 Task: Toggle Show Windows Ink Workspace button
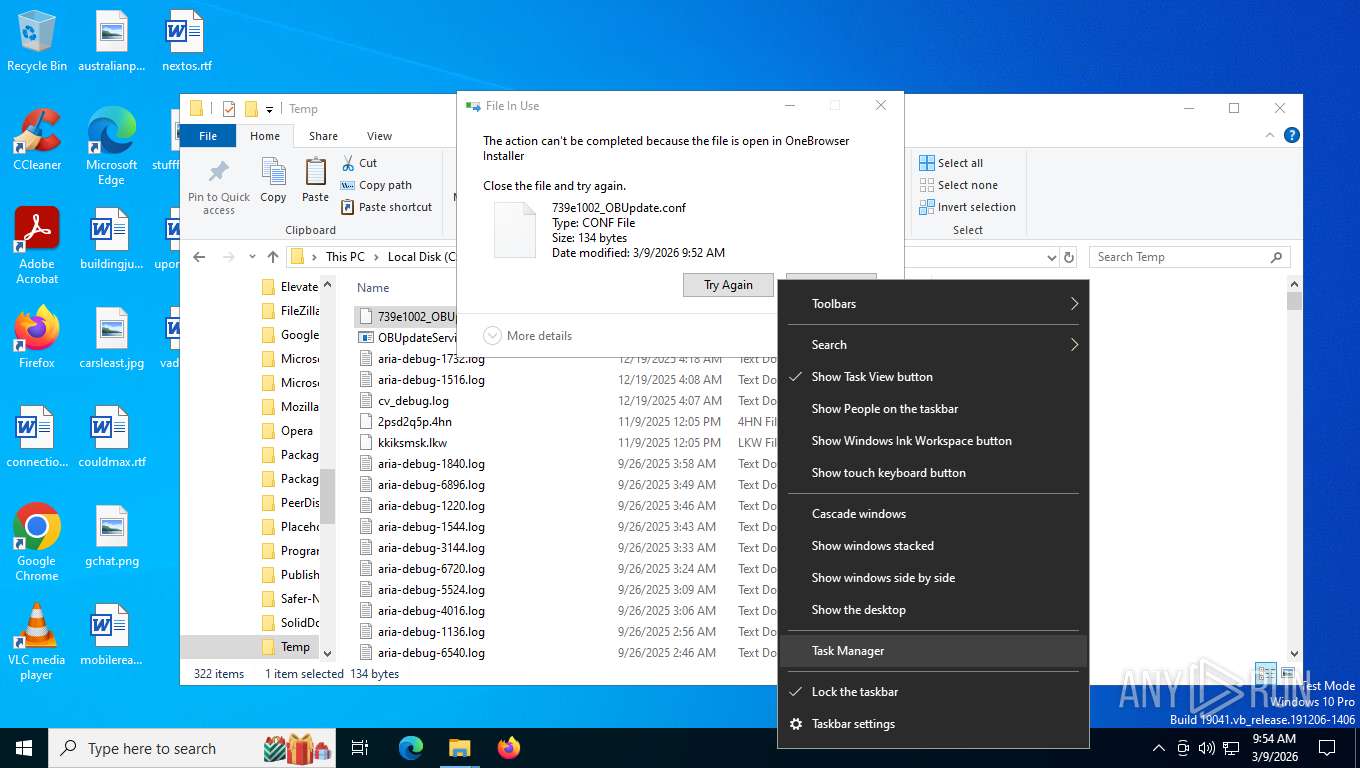[933, 441]
